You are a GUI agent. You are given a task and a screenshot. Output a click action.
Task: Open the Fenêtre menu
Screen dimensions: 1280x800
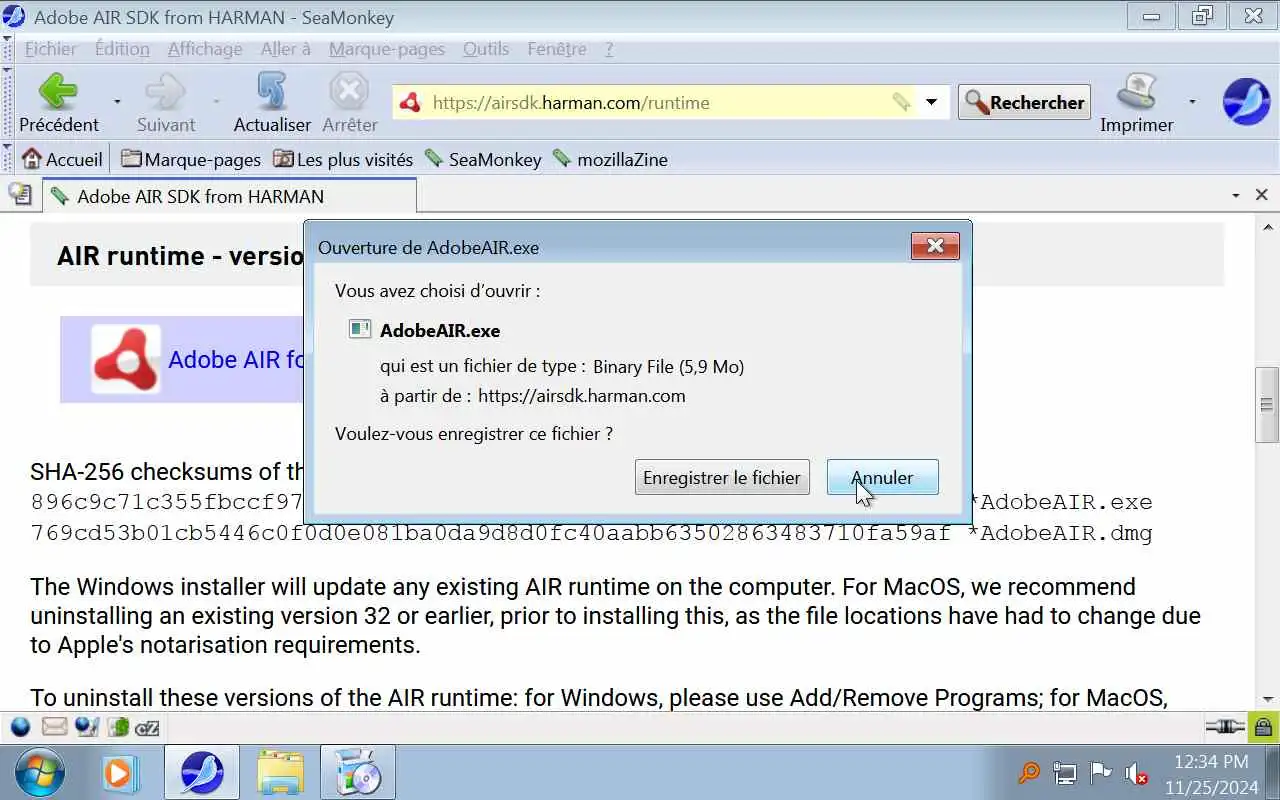click(x=557, y=49)
